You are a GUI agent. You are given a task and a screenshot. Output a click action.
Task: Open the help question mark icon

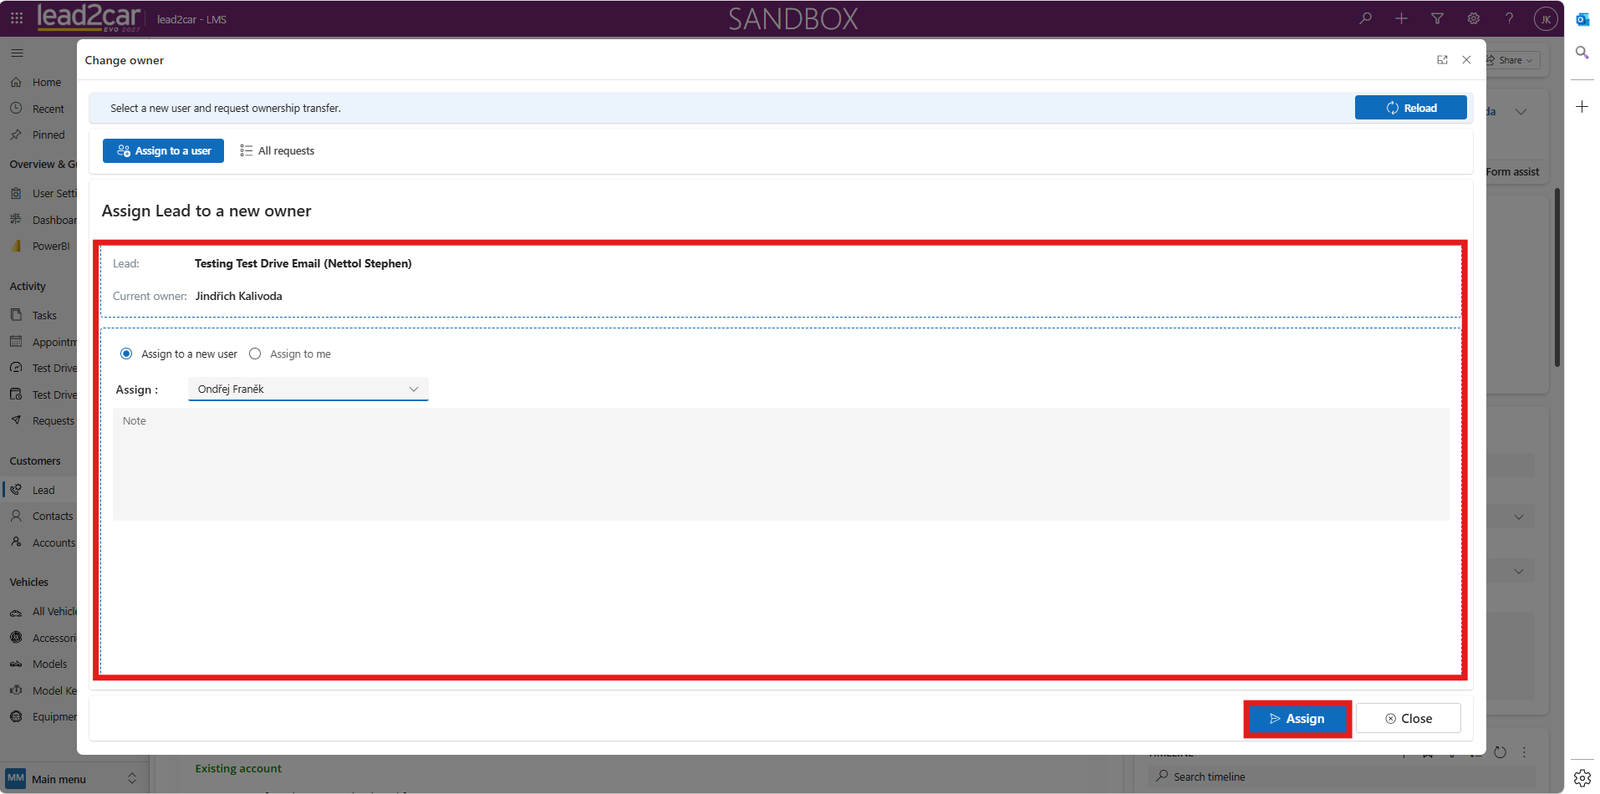tap(1509, 18)
